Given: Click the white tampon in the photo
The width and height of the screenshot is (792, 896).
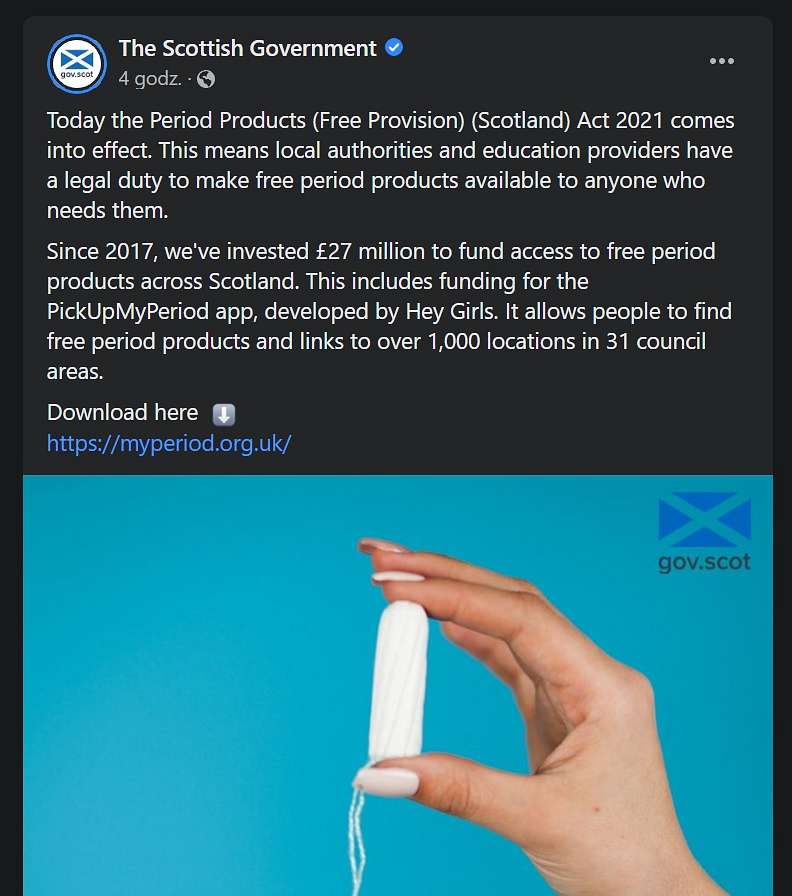Looking at the screenshot, I should click(399, 682).
